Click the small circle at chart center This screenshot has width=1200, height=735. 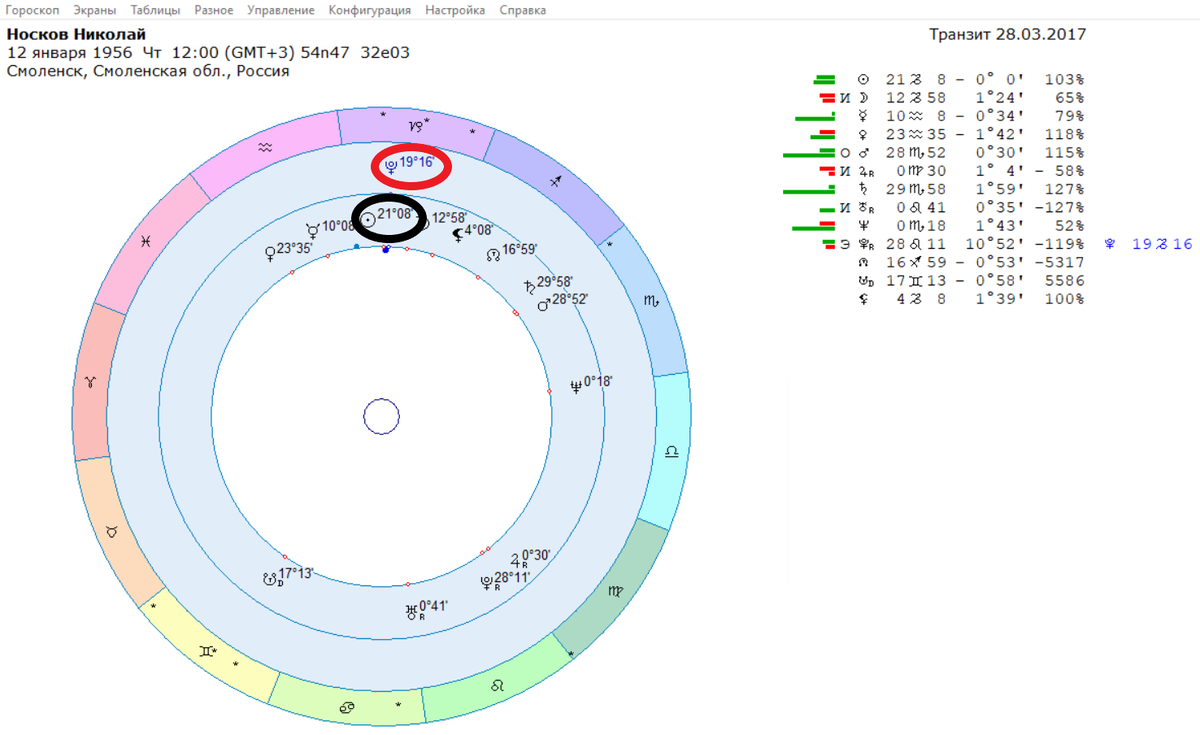(381, 416)
